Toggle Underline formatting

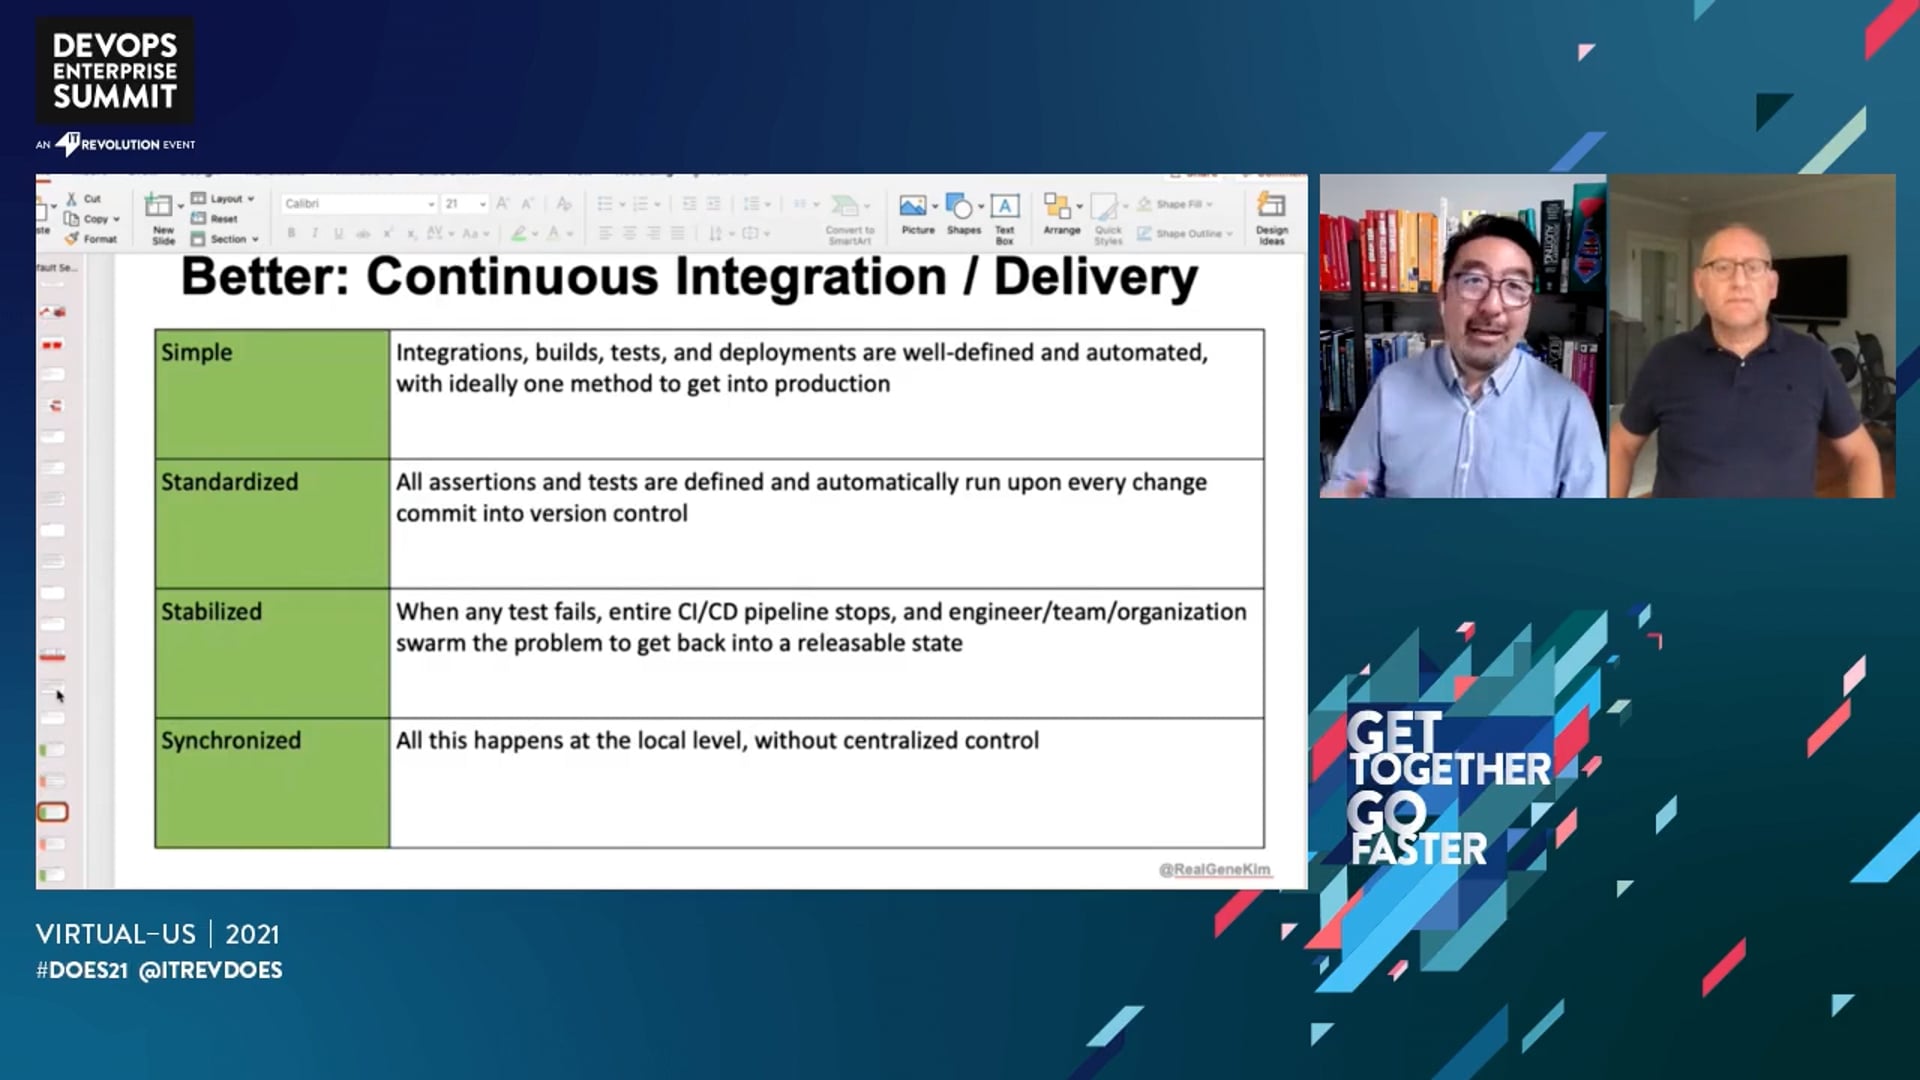338,233
